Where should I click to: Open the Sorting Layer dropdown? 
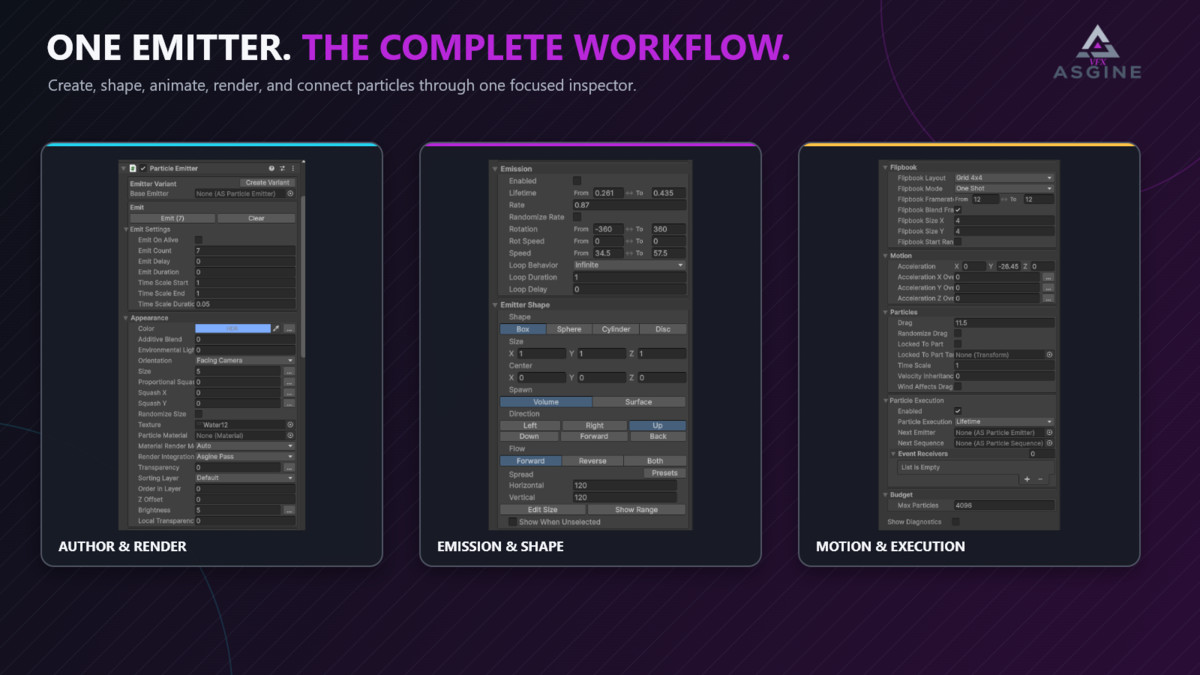pyautogui.click(x=245, y=478)
